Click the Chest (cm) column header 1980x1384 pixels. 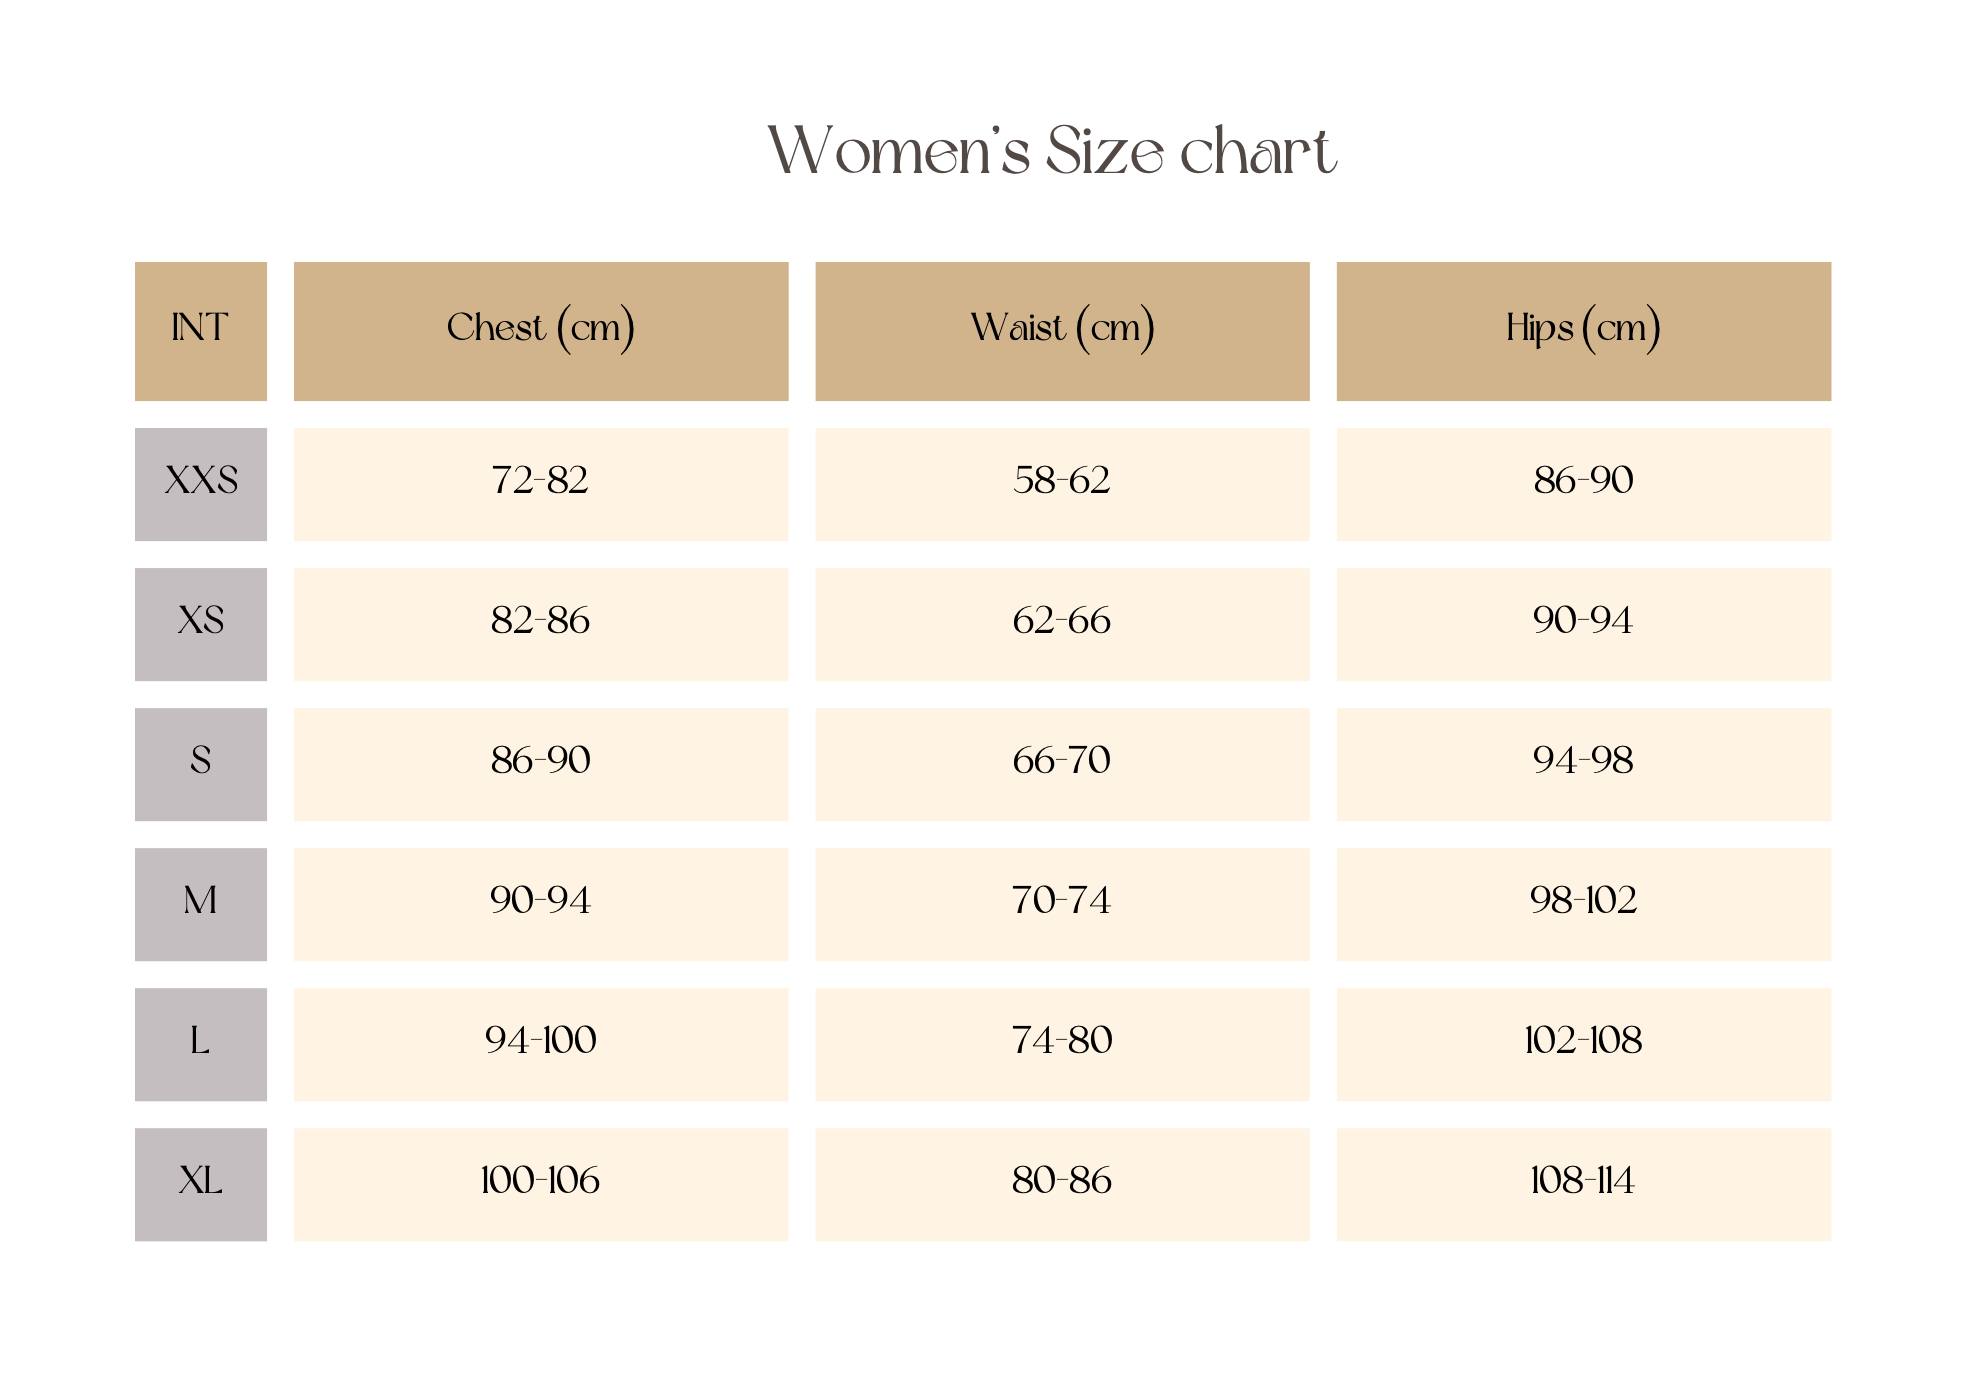(x=540, y=330)
